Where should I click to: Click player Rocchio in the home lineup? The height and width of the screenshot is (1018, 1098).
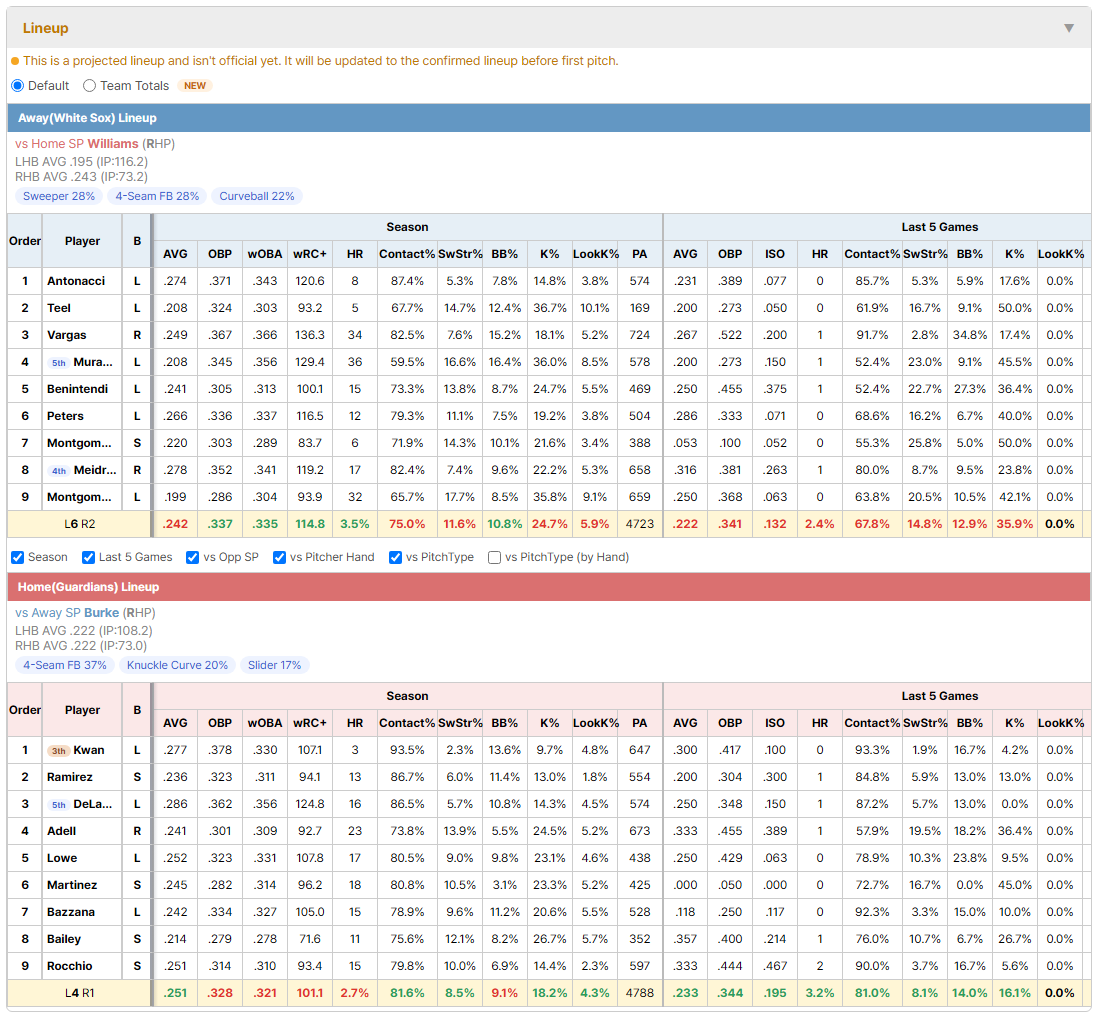click(x=69, y=966)
